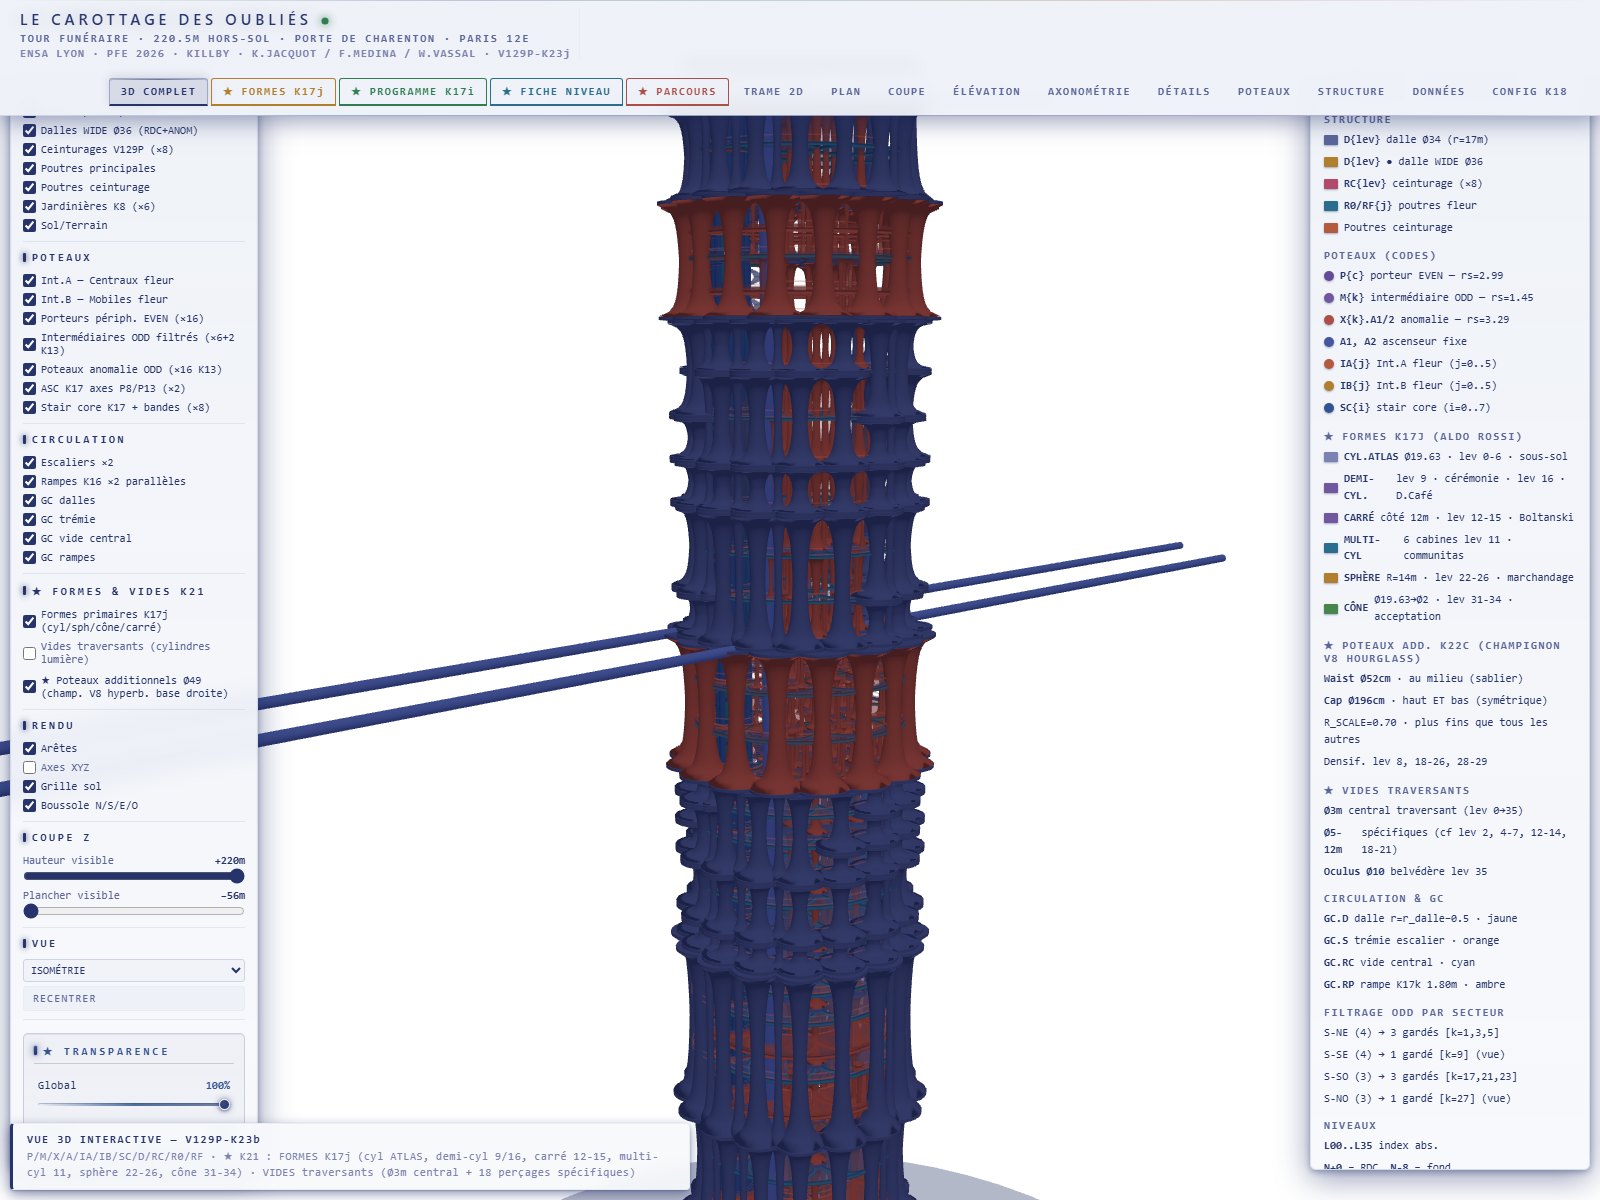Image resolution: width=1600 pixels, height=1200 pixels.
Task: Click the title LE CAROTTAGE DES OUBLIÉS
Action: (x=165, y=20)
